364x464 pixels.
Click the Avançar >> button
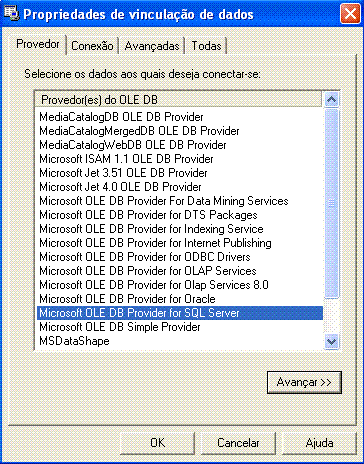304,382
